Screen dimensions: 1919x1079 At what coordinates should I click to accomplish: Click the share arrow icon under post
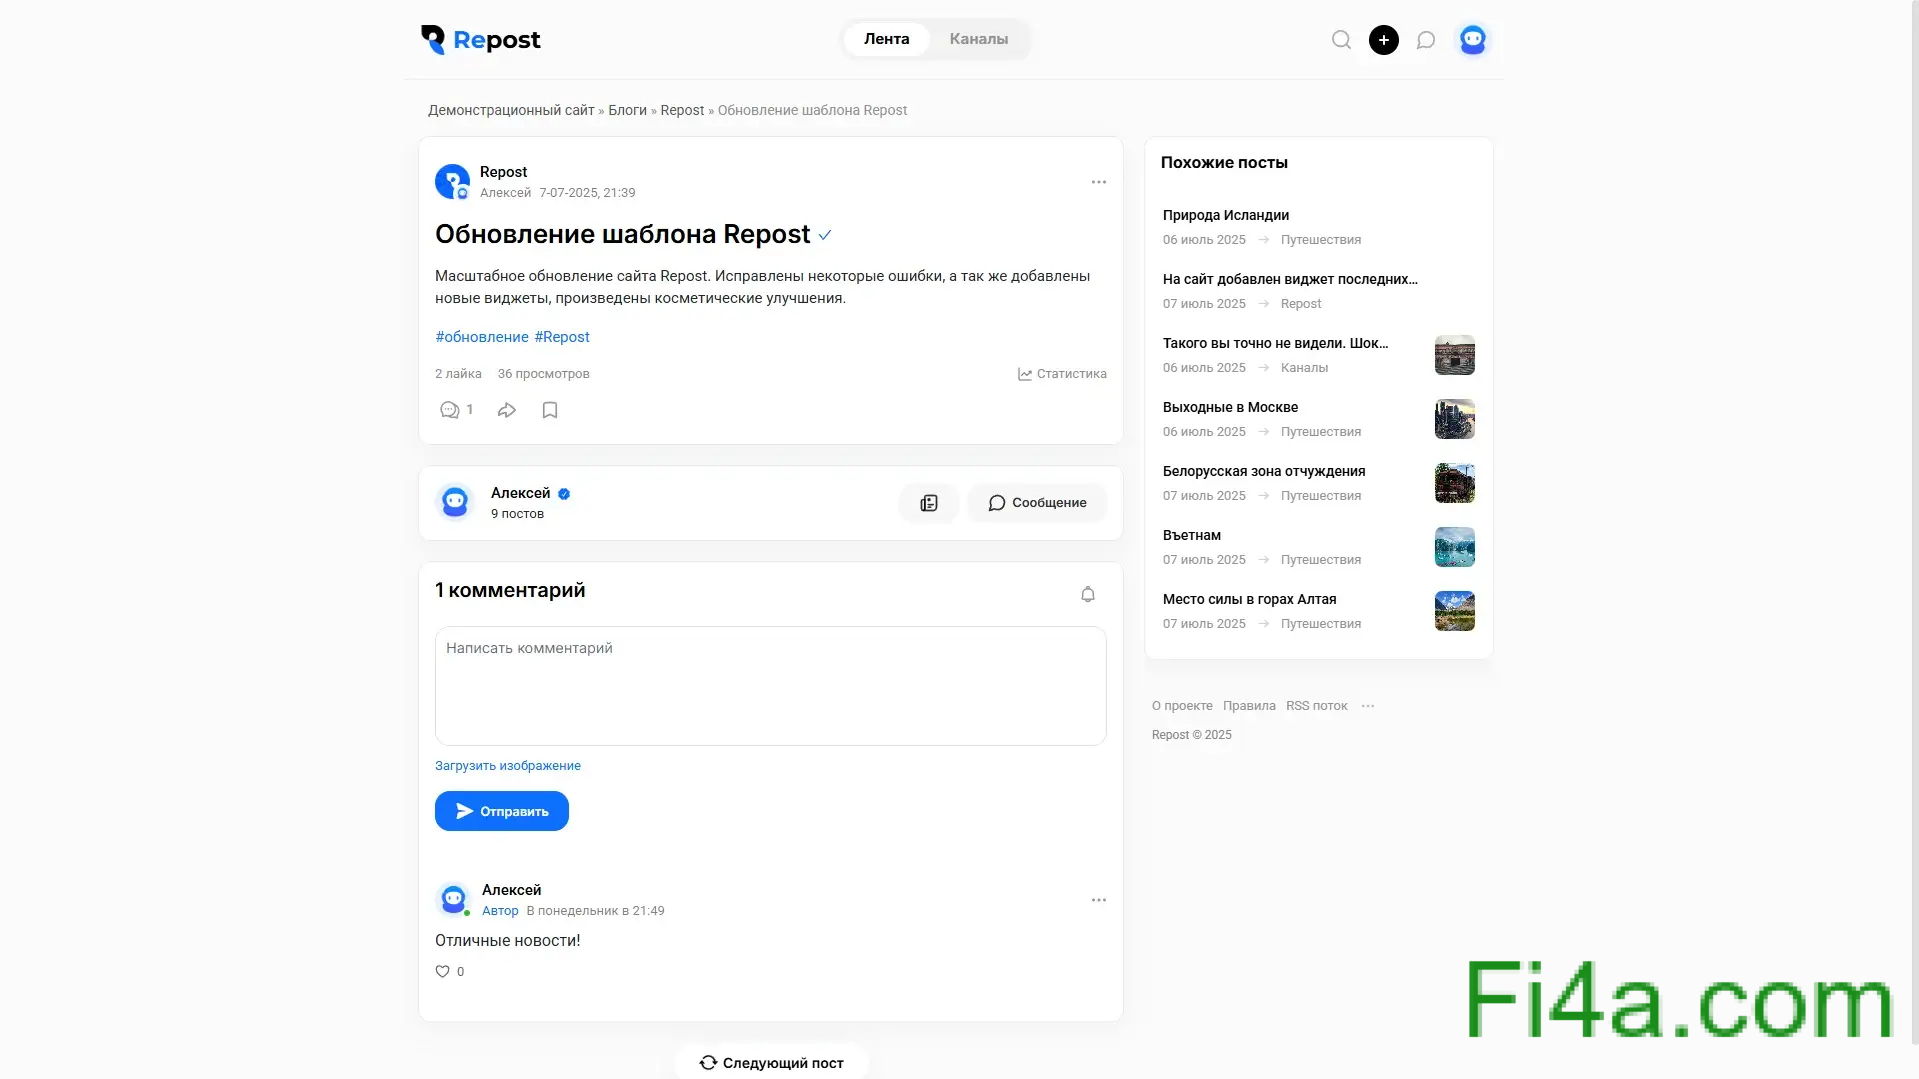coord(507,410)
